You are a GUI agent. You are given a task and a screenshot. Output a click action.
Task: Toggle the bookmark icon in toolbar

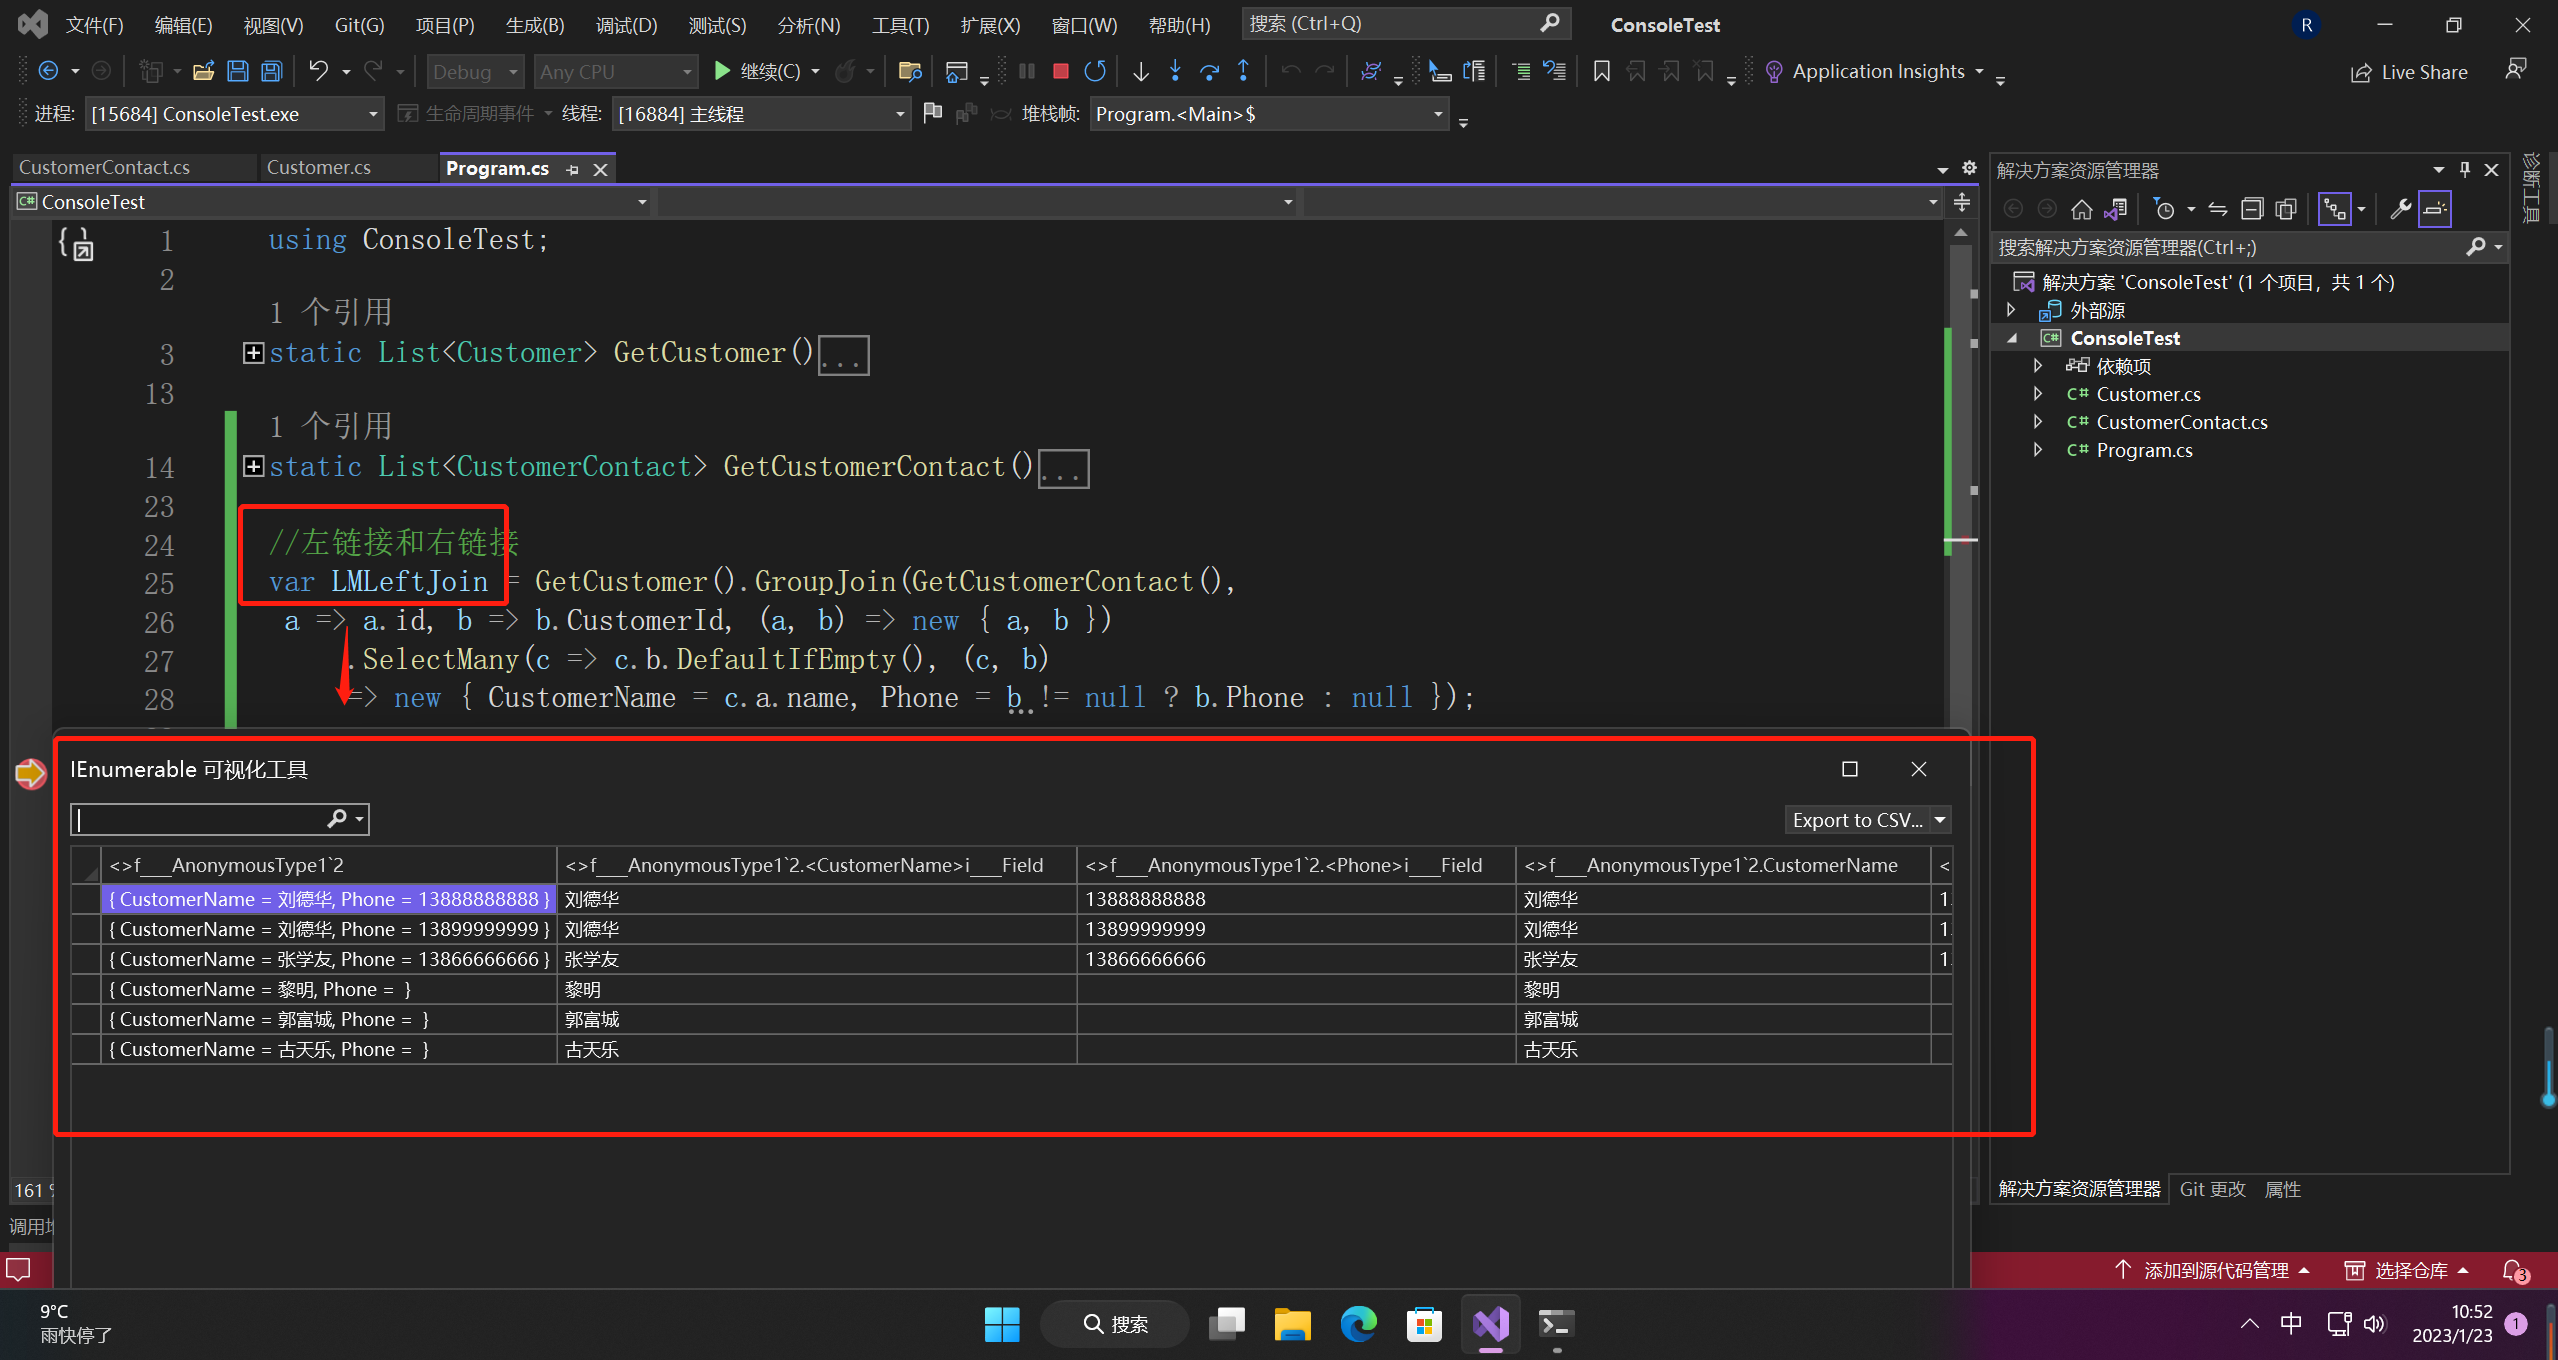[1601, 71]
